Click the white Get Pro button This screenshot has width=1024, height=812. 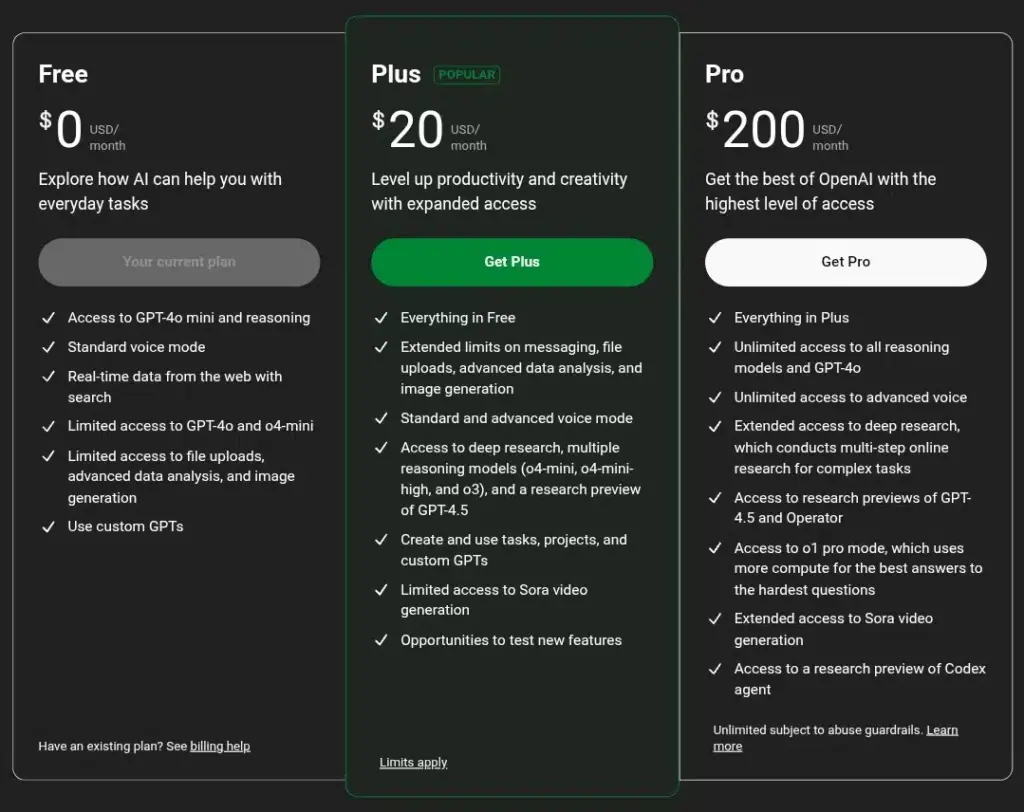[845, 262]
